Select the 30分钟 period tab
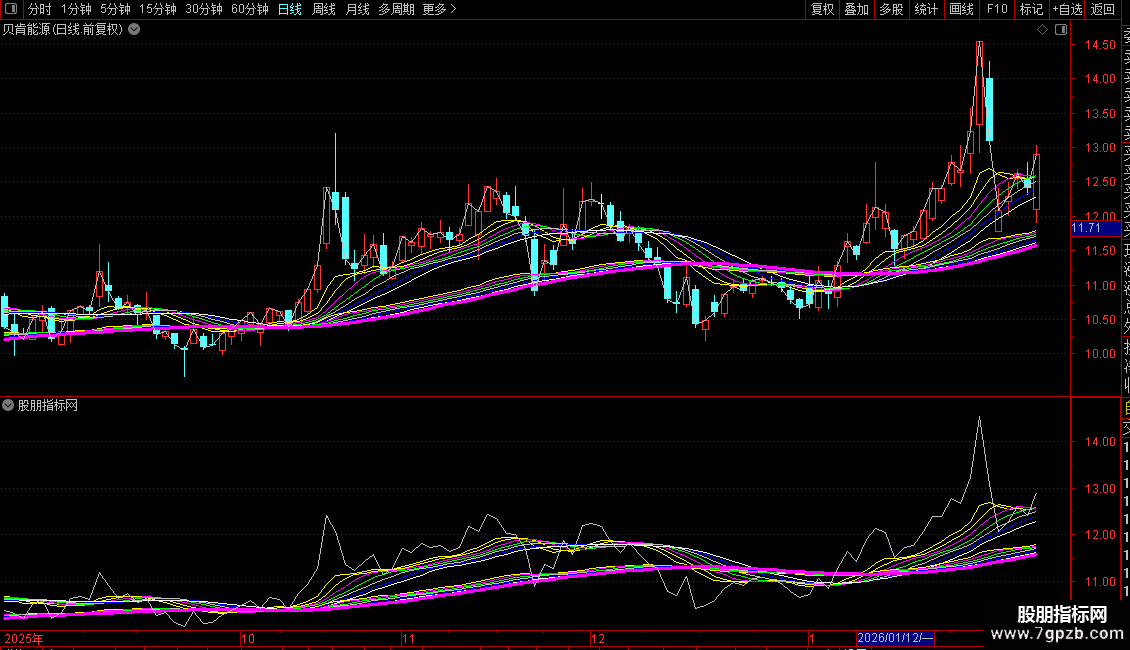The height and width of the screenshot is (650, 1130). (x=204, y=9)
